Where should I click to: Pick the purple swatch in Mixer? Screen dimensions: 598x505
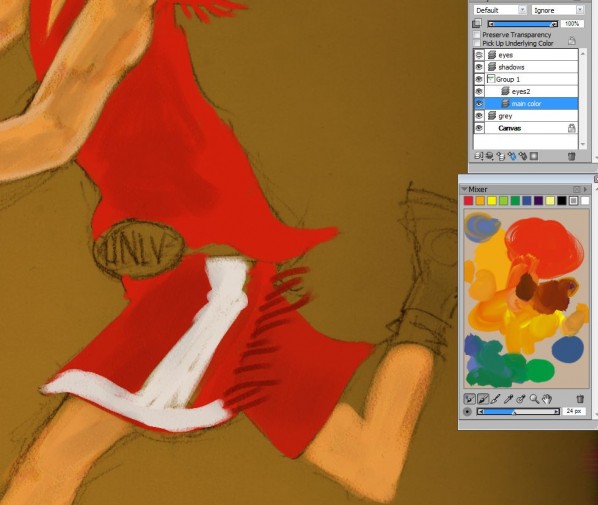click(538, 201)
